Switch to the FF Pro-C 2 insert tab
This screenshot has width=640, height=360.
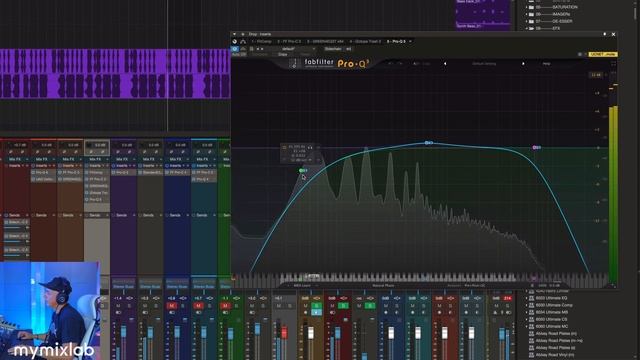click(289, 41)
